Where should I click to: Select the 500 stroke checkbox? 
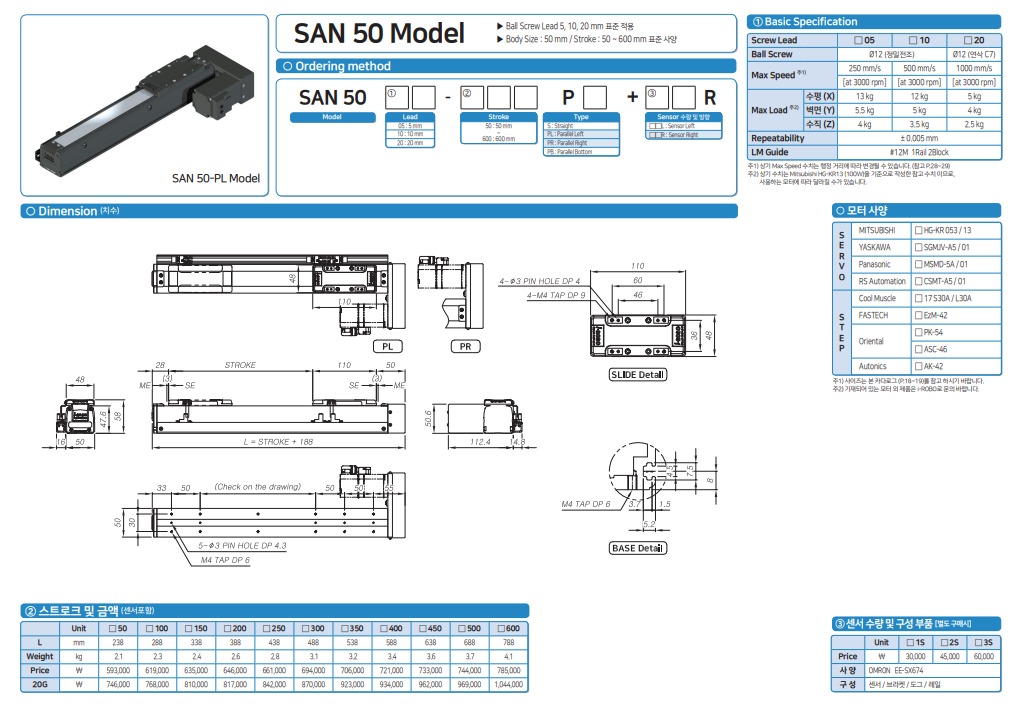tap(461, 628)
